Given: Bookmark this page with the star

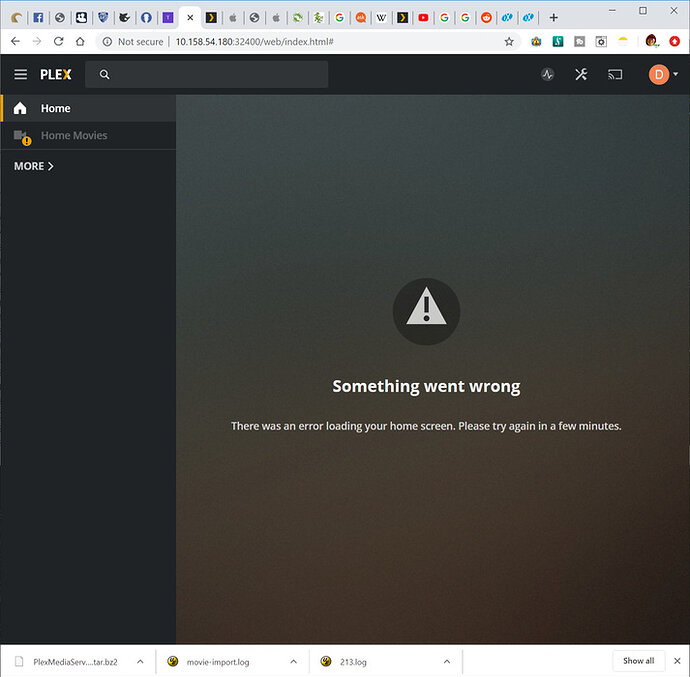Looking at the screenshot, I should [x=509, y=42].
